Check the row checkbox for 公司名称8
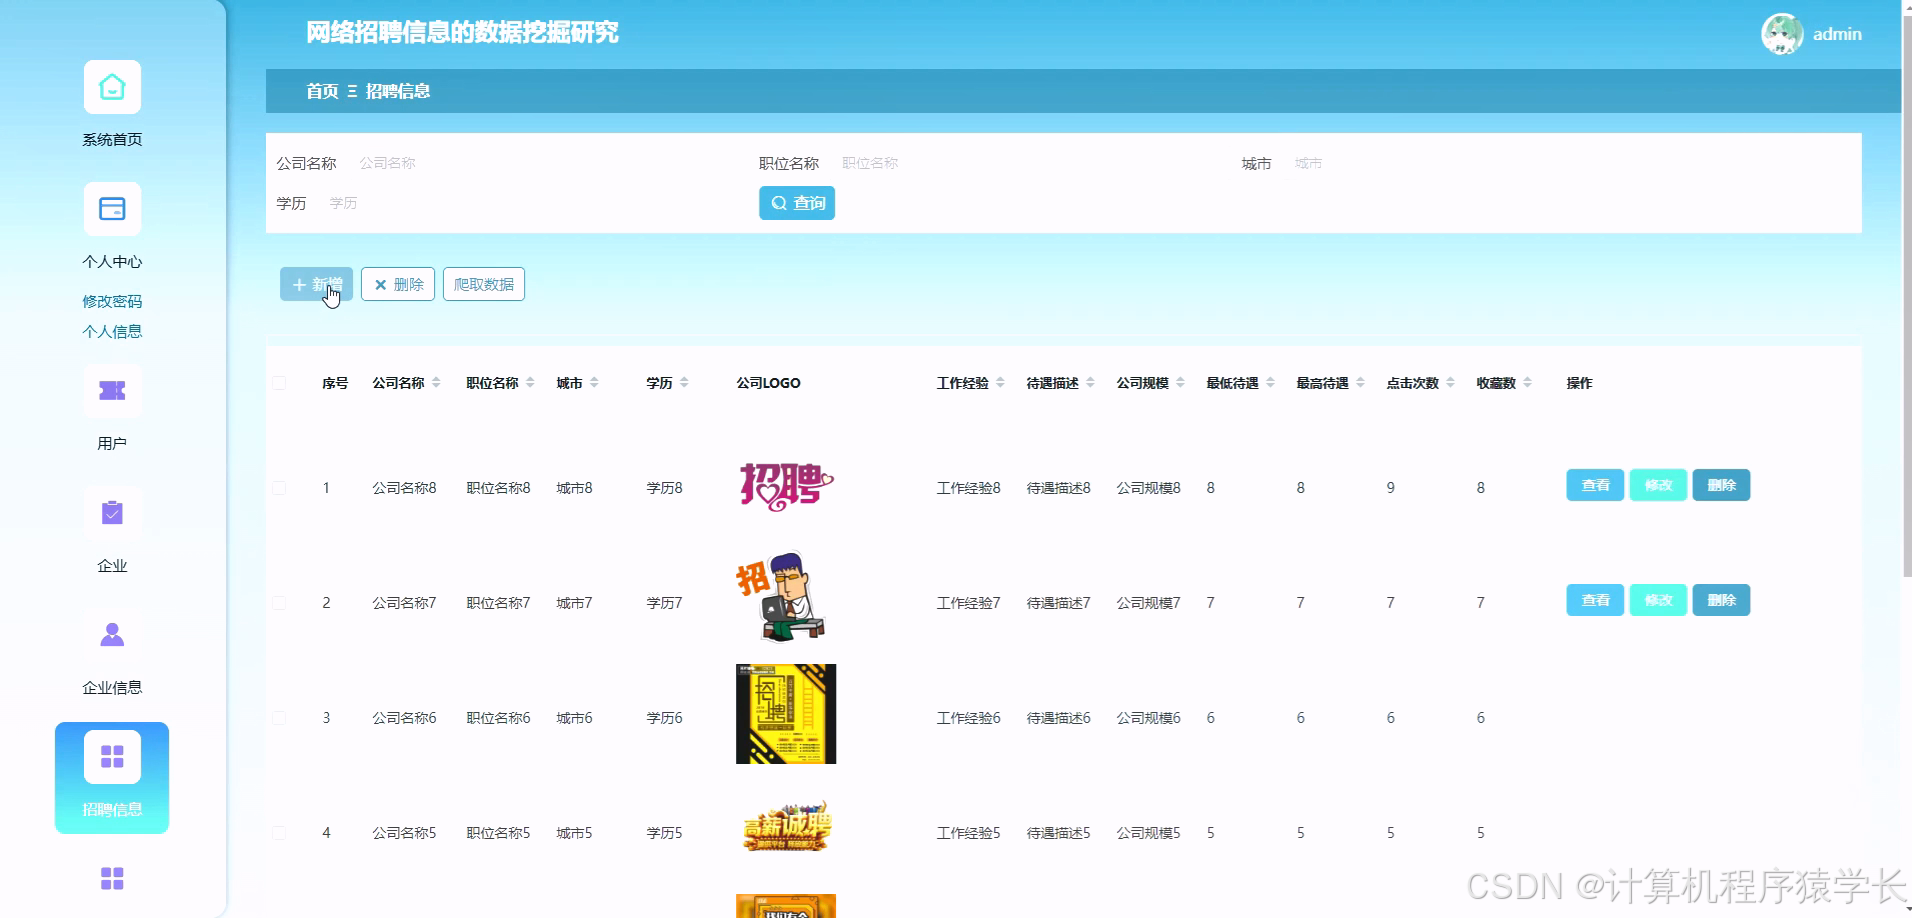Image resolution: width=1912 pixels, height=918 pixels. (280, 488)
